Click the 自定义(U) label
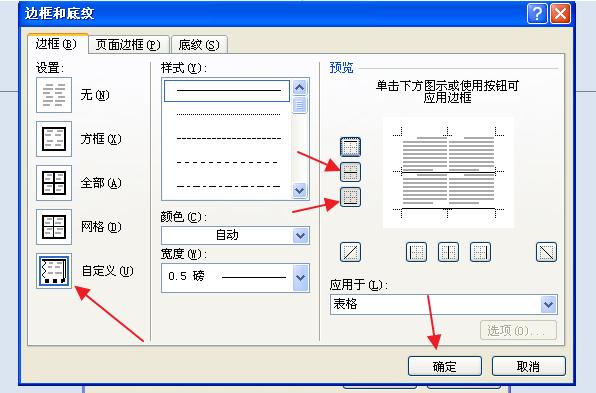The height and width of the screenshot is (393, 596). pyautogui.click(x=107, y=271)
